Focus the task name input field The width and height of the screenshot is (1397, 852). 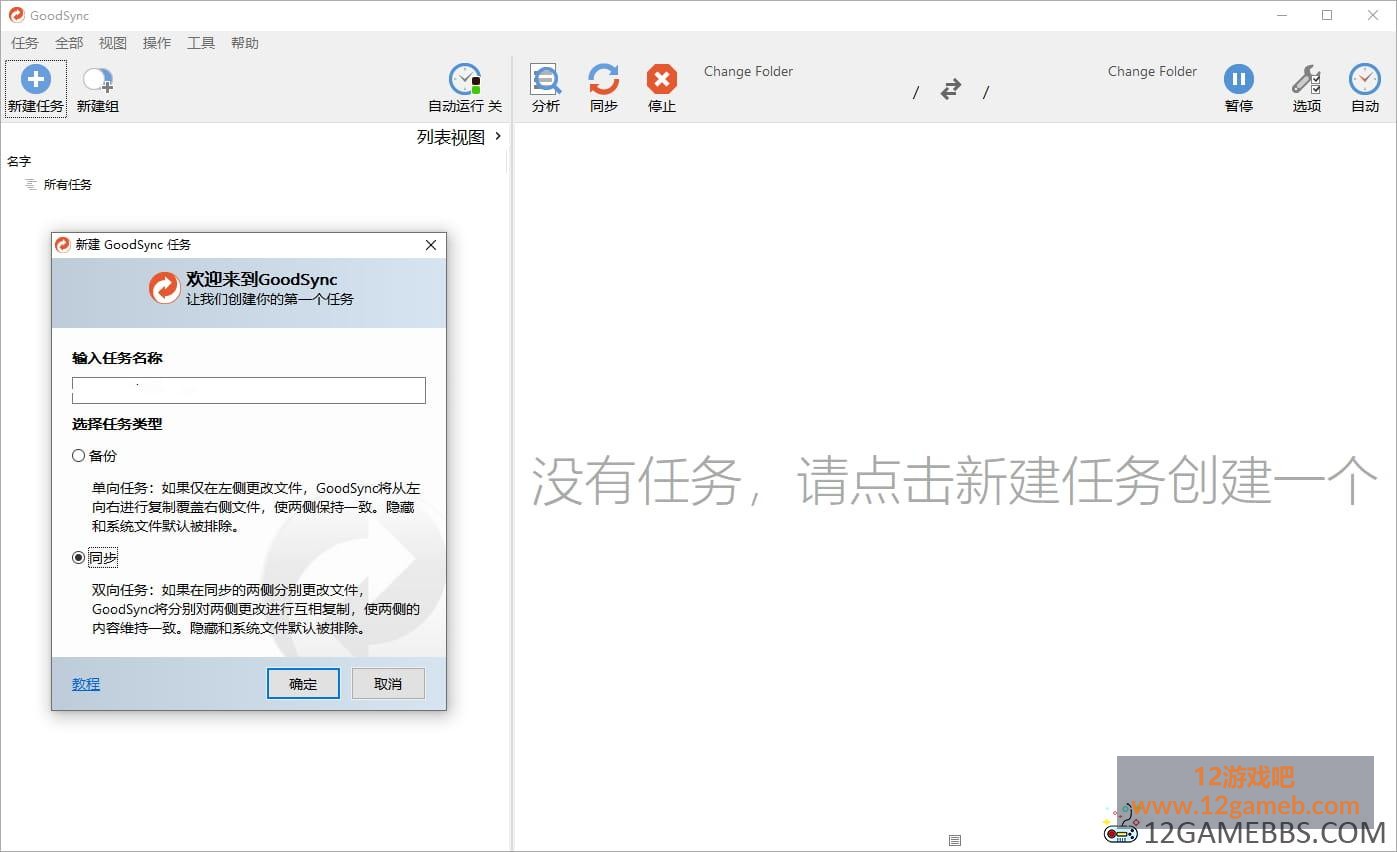pos(249,390)
